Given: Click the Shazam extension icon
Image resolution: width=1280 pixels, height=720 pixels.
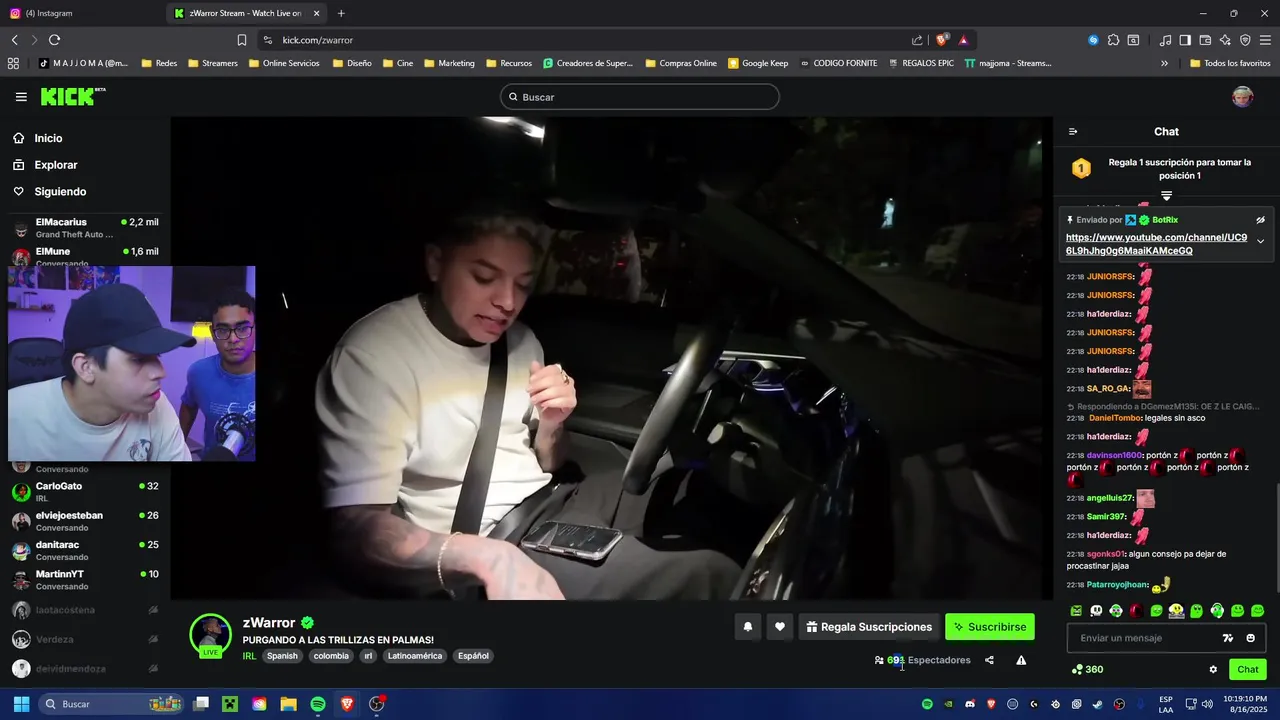Looking at the screenshot, I should point(1093,40).
